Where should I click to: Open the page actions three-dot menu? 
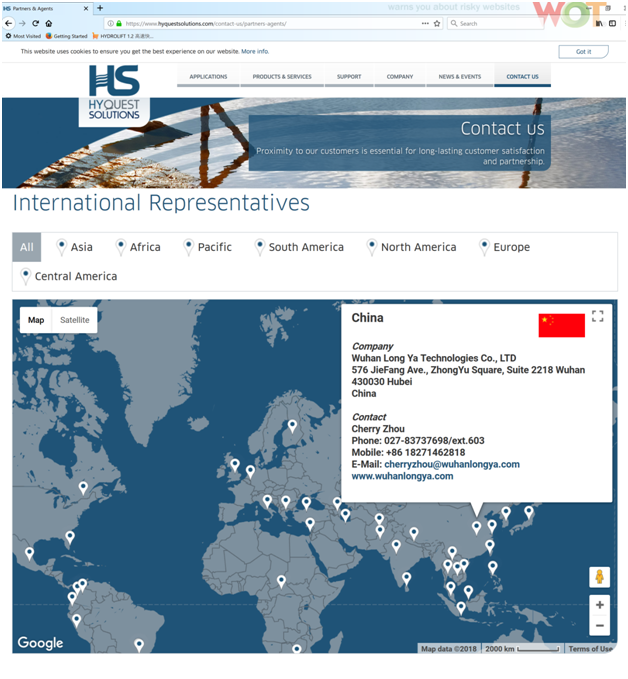(x=425, y=23)
